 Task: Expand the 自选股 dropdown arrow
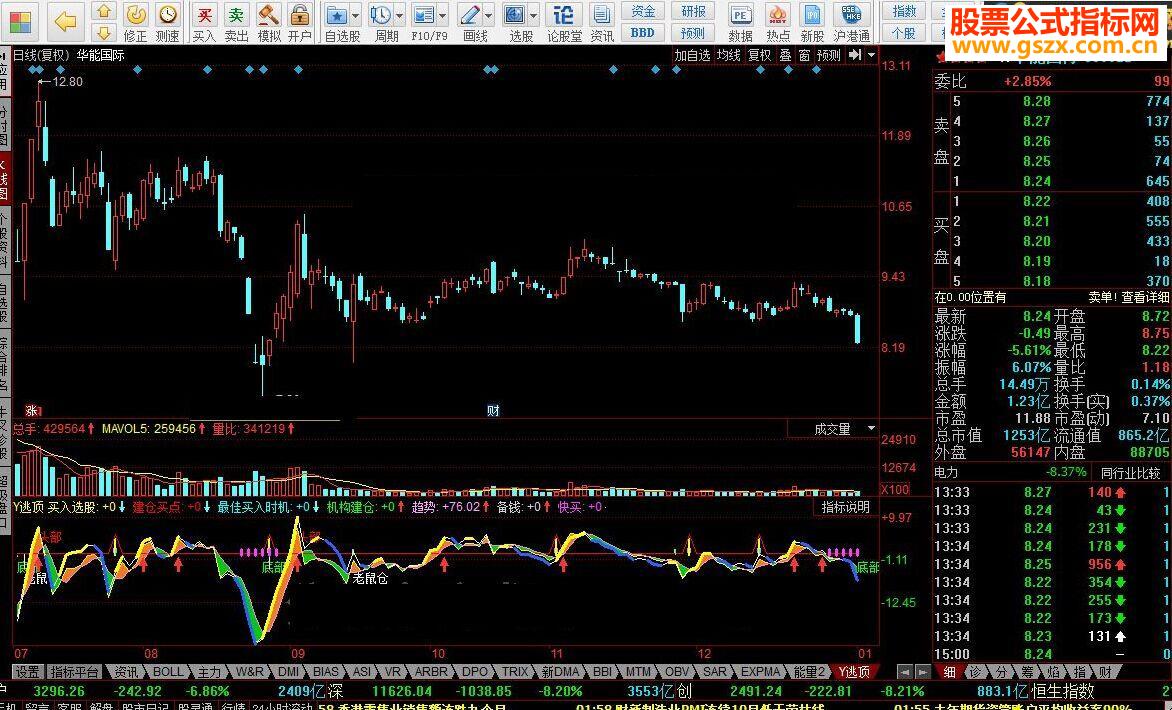[357, 15]
